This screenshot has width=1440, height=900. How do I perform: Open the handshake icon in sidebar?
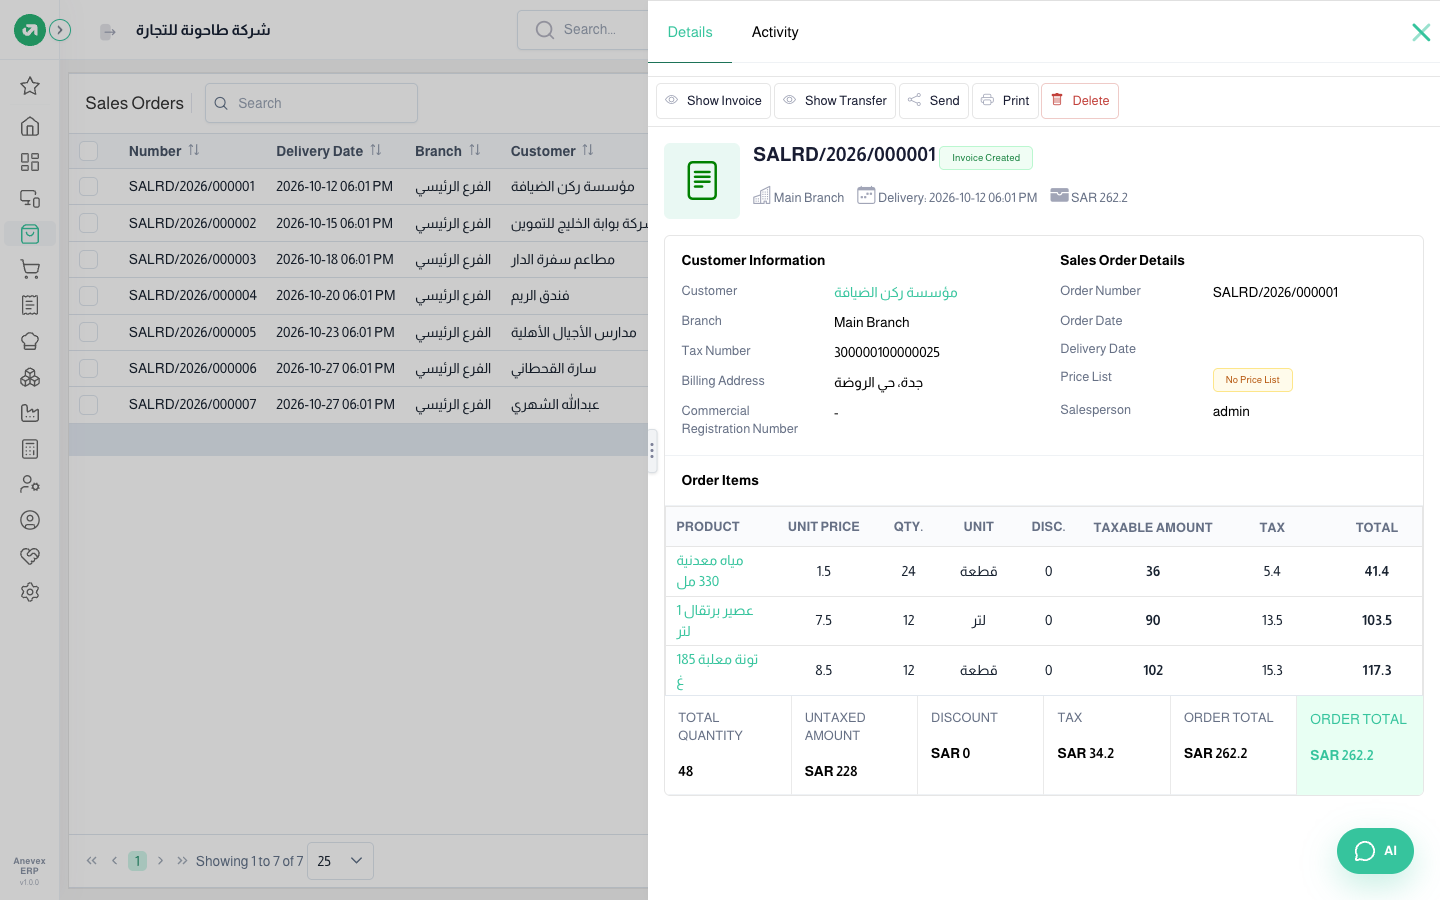pos(30,556)
